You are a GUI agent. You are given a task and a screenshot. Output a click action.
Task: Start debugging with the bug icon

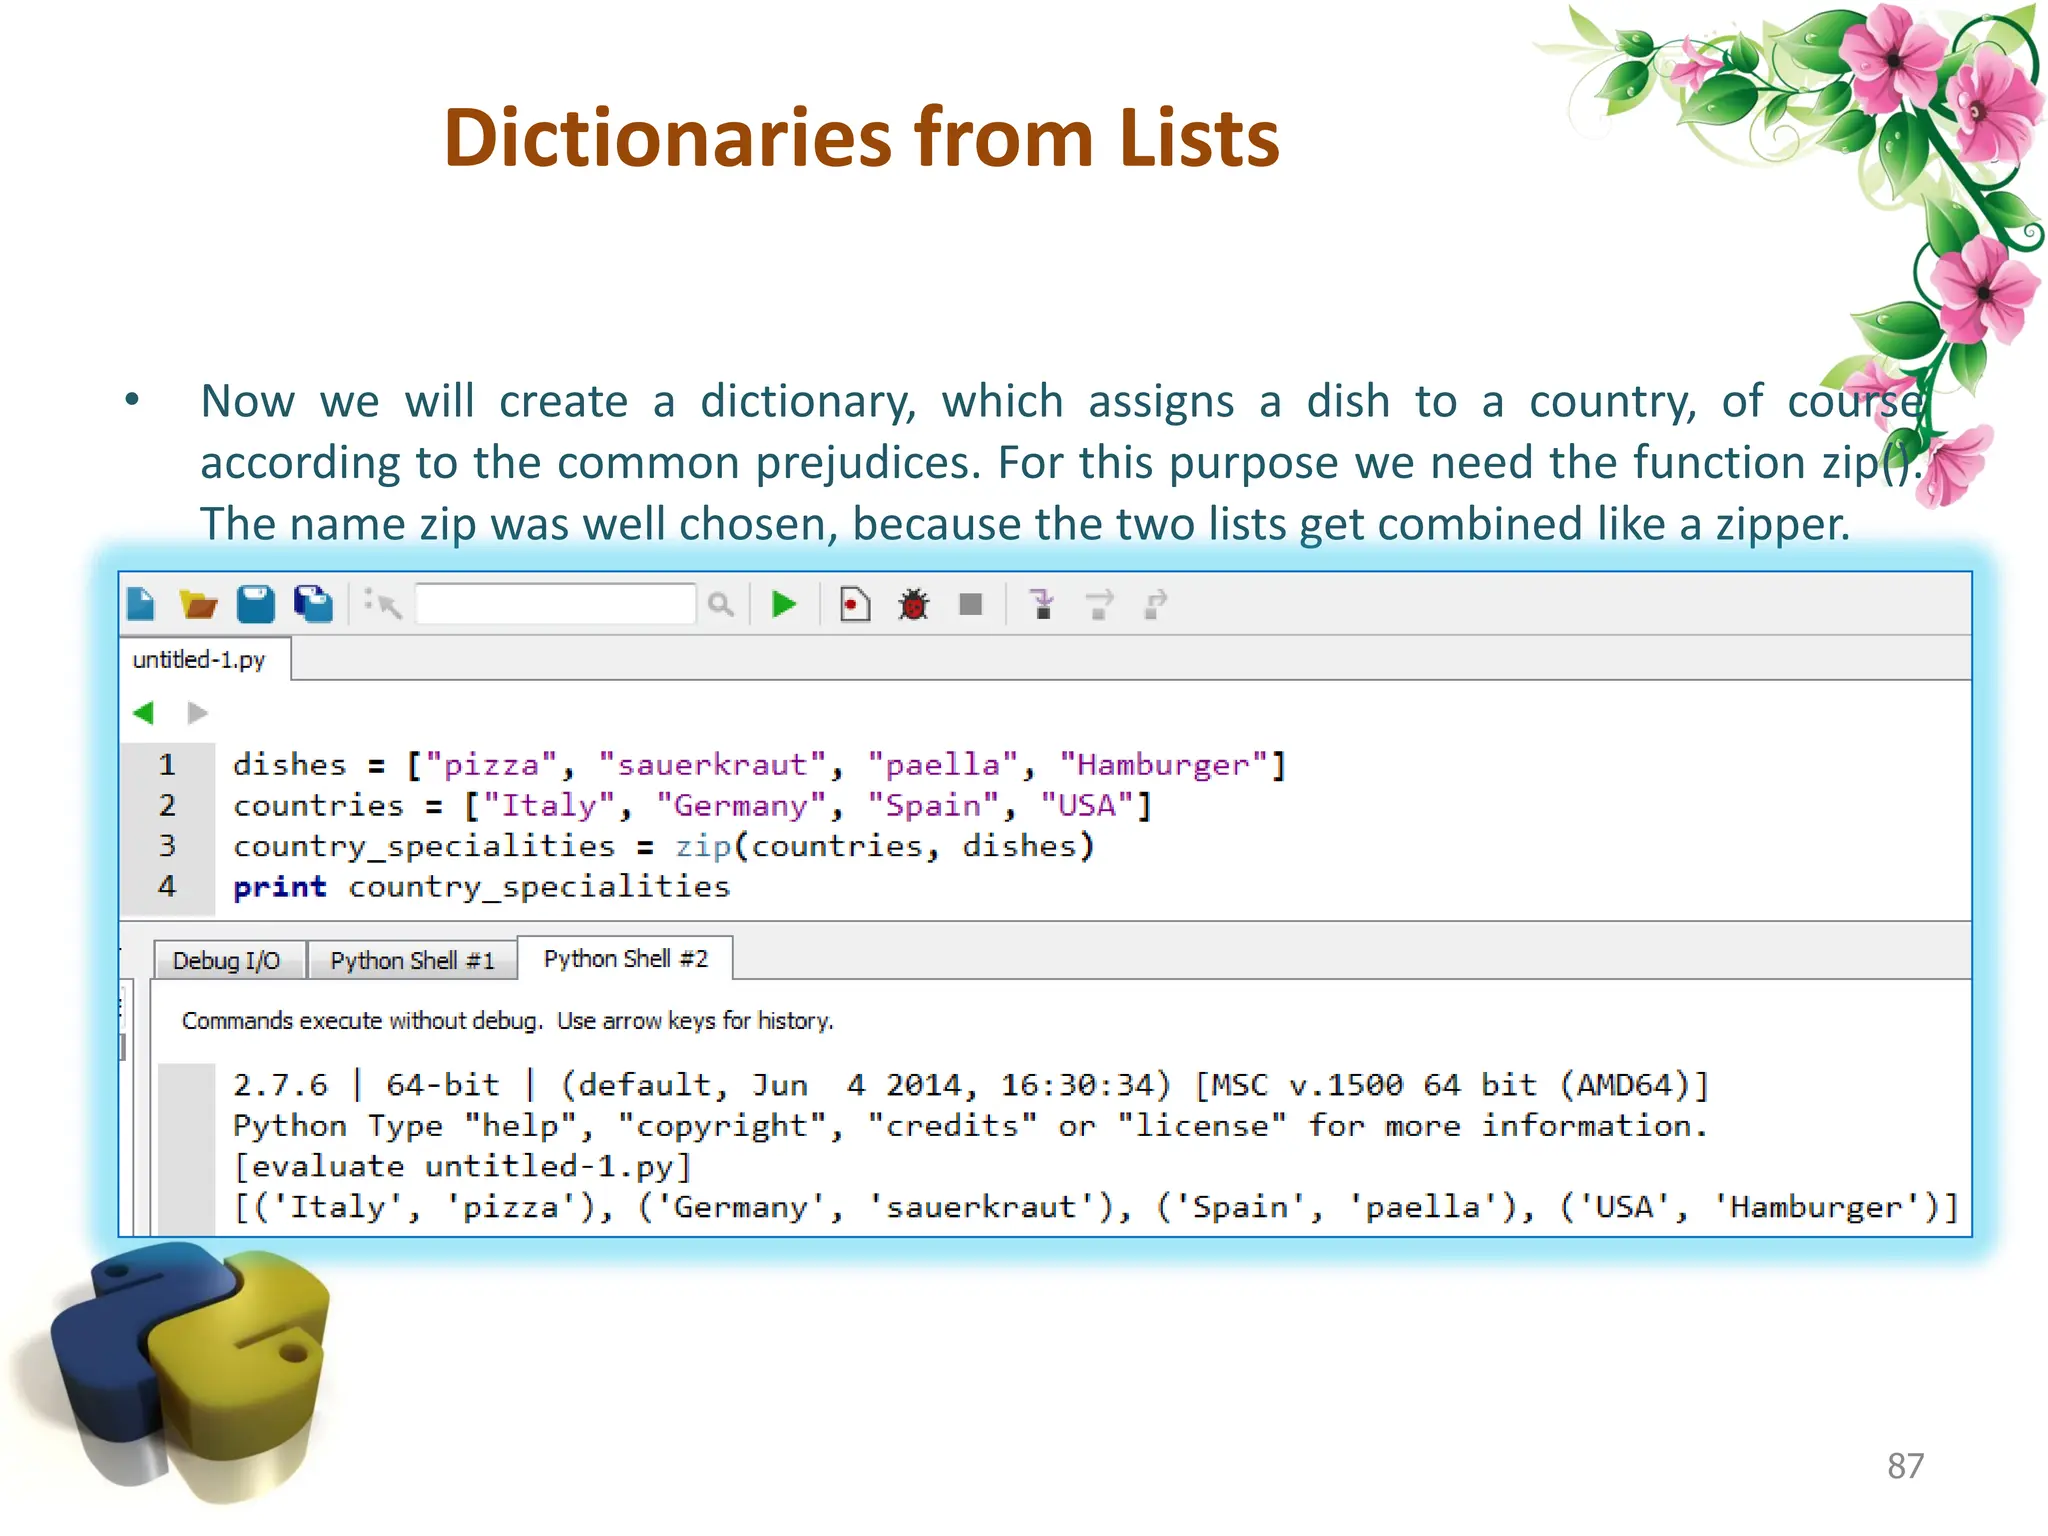coord(913,604)
